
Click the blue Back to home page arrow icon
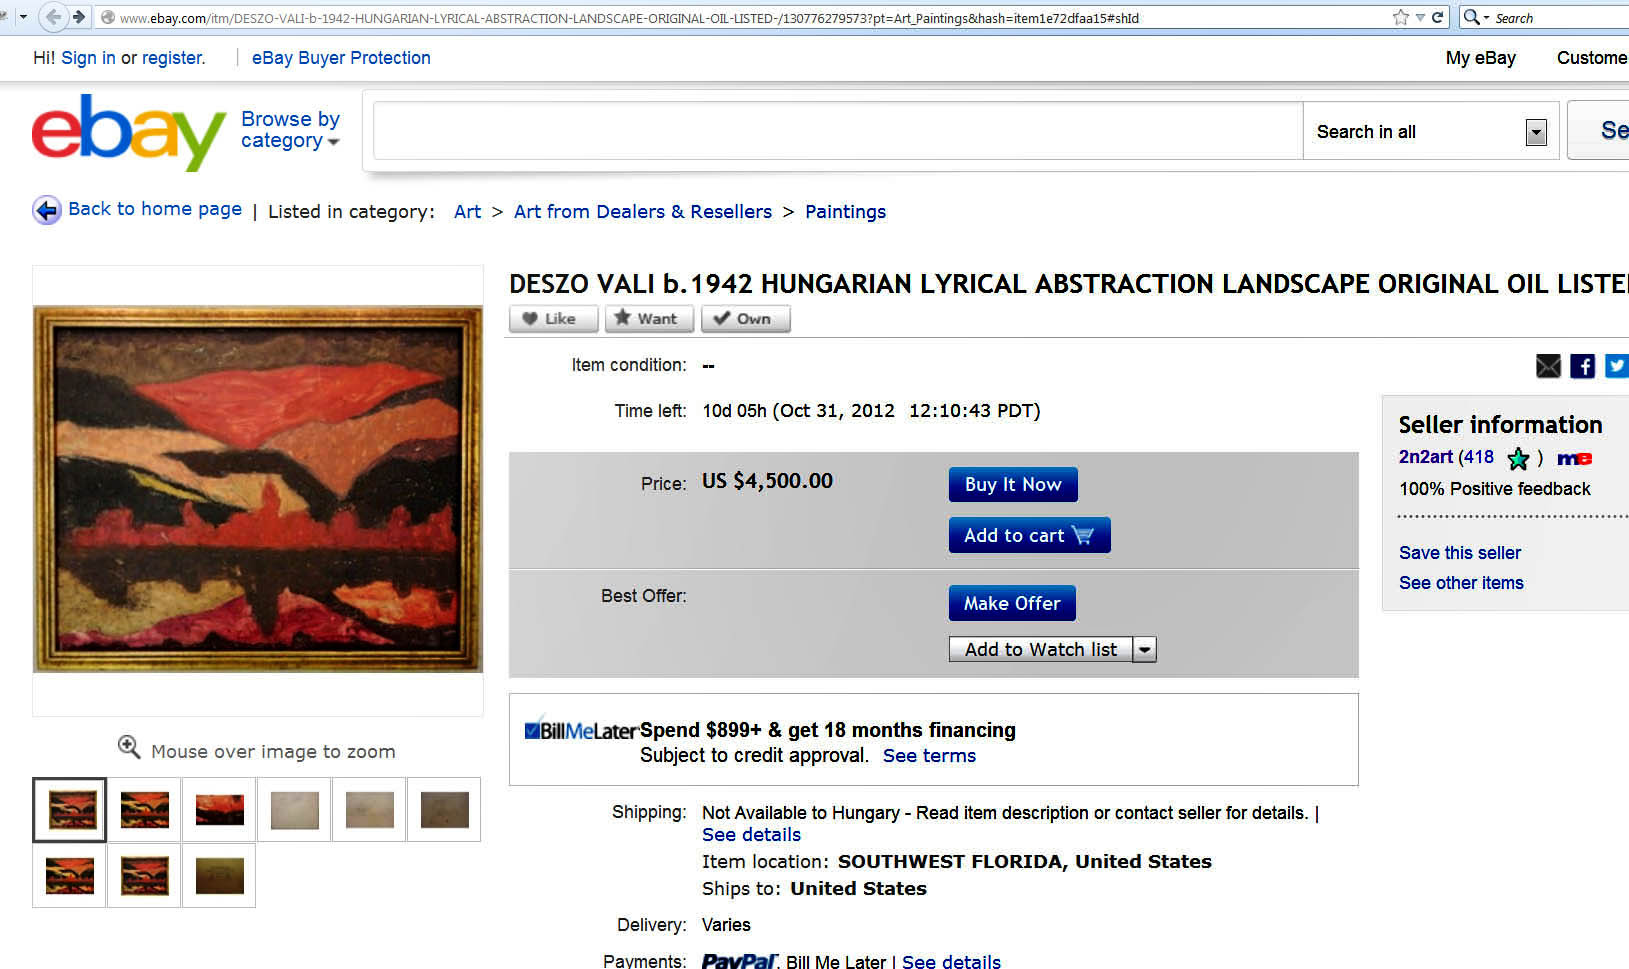point(46,210)
